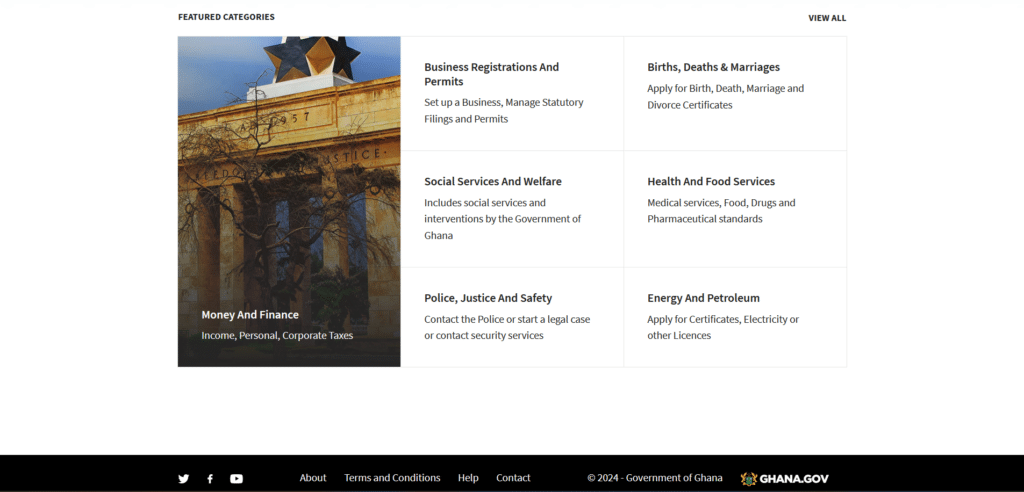Open the Twitter icon in footer
1024x492 pixels.
tap(184, 479)
